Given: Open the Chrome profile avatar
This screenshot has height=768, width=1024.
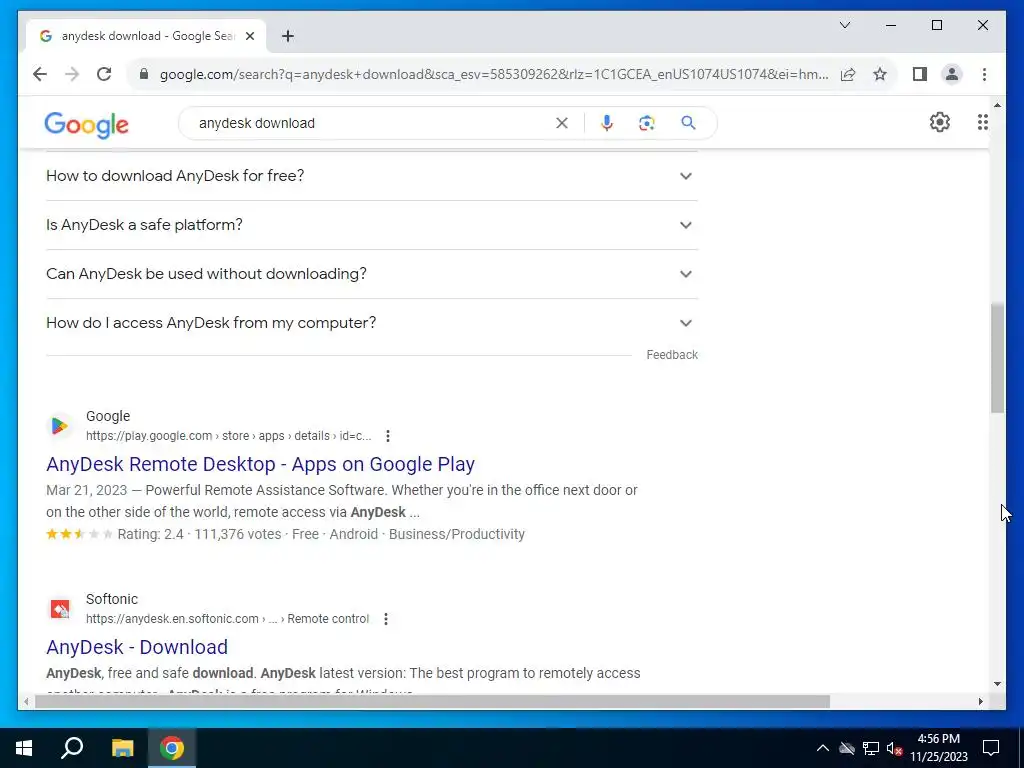Looking at the screenshot, I should pyautogui.click(x=952, y=74).
